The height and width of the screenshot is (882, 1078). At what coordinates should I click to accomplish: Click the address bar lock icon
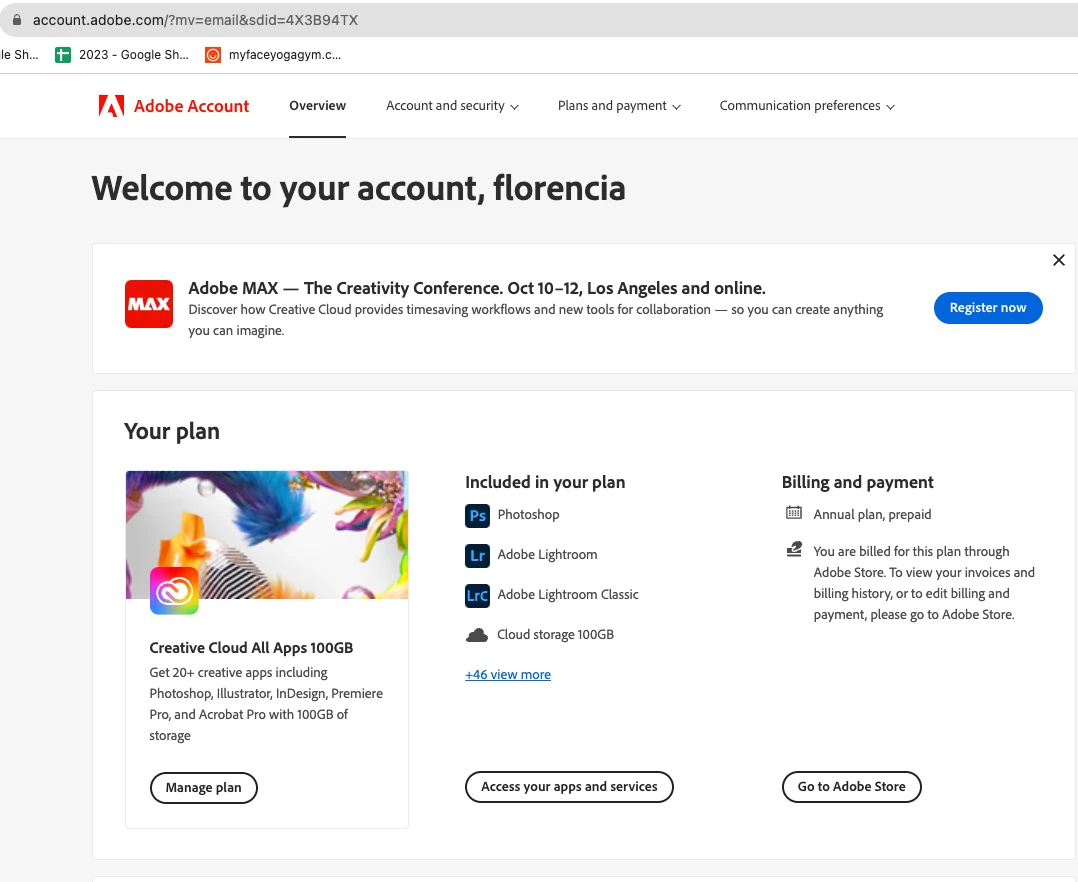[17, 20]
